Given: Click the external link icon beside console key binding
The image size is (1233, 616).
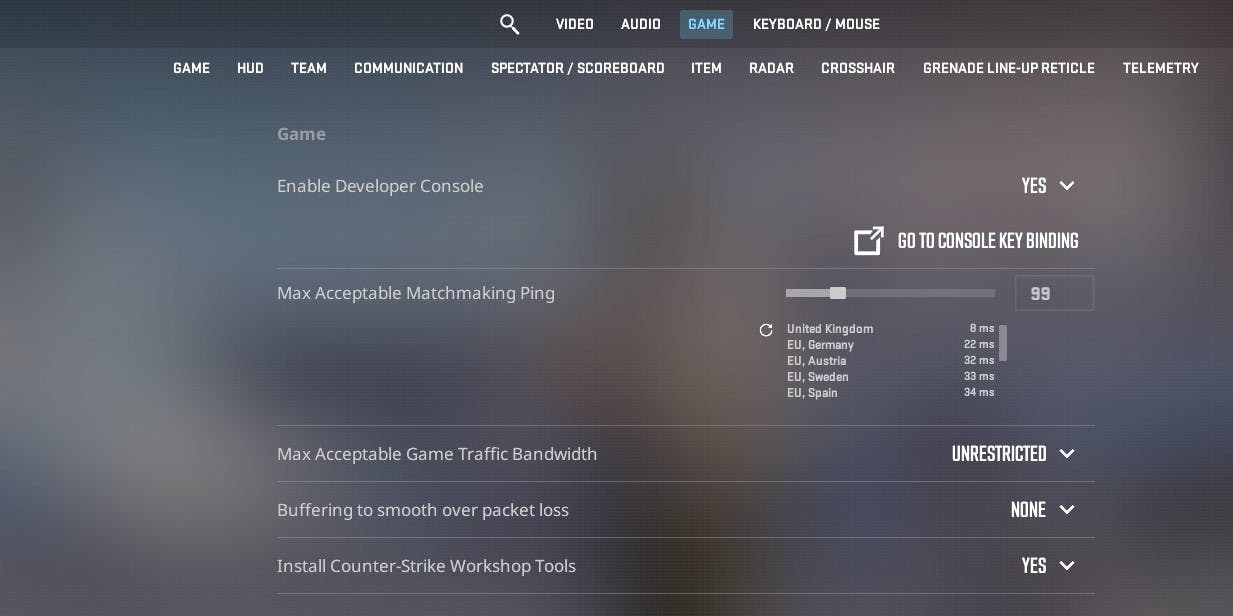Looking at the screenshot, I should point(868,240).
